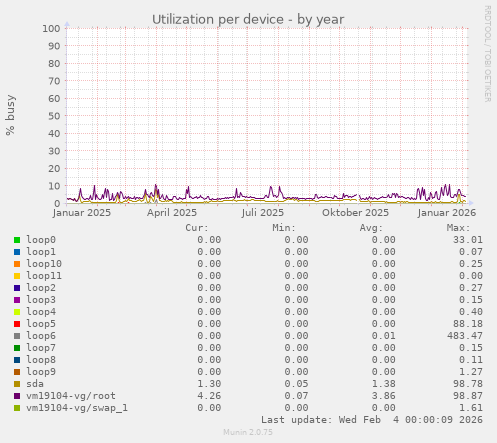The image size is (497, 443).
Task: Click the loop10 orange color swatch
Action: coord(17,264)
